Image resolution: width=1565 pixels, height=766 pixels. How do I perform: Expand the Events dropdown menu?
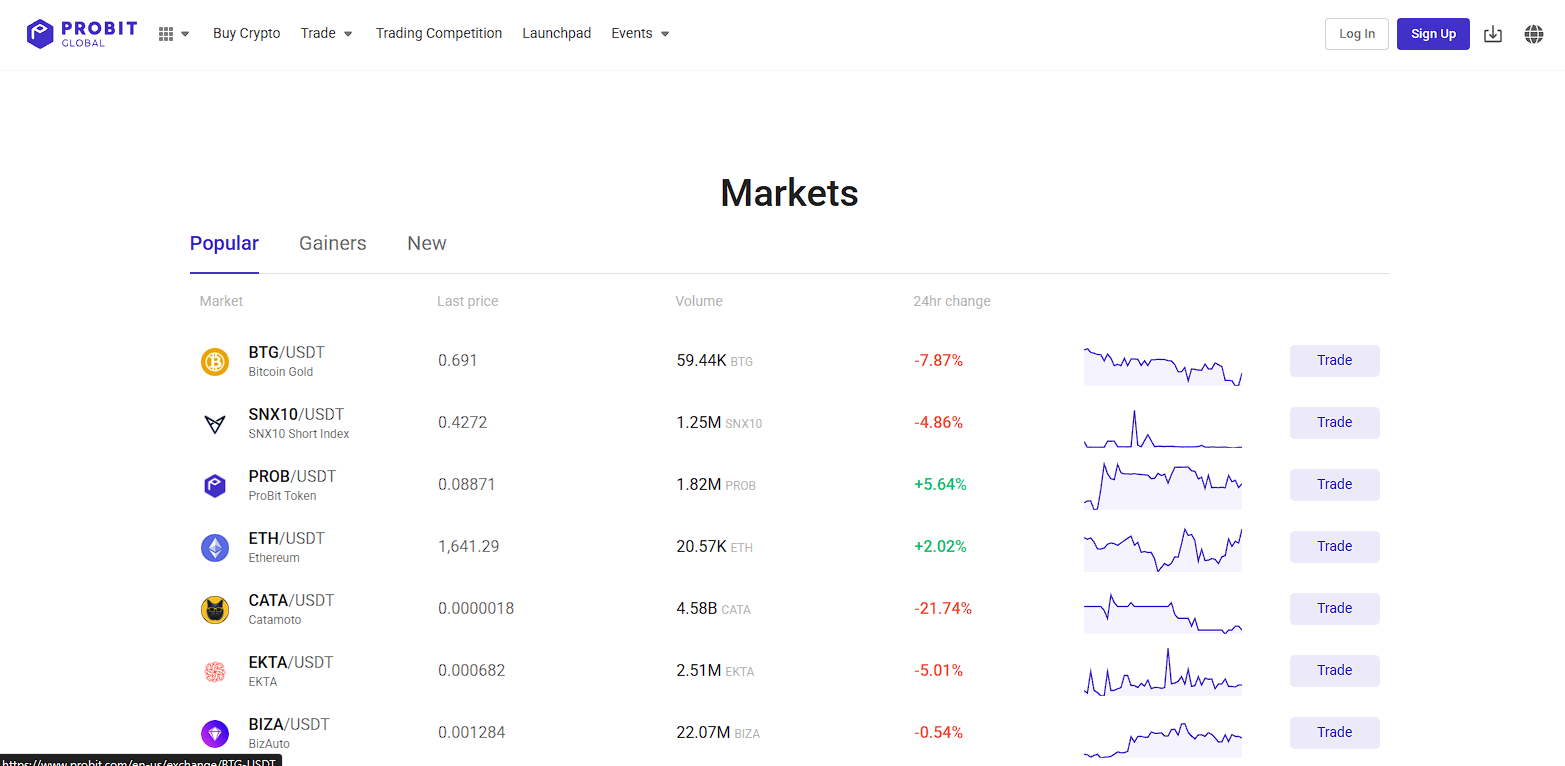(x=640, y=33)
